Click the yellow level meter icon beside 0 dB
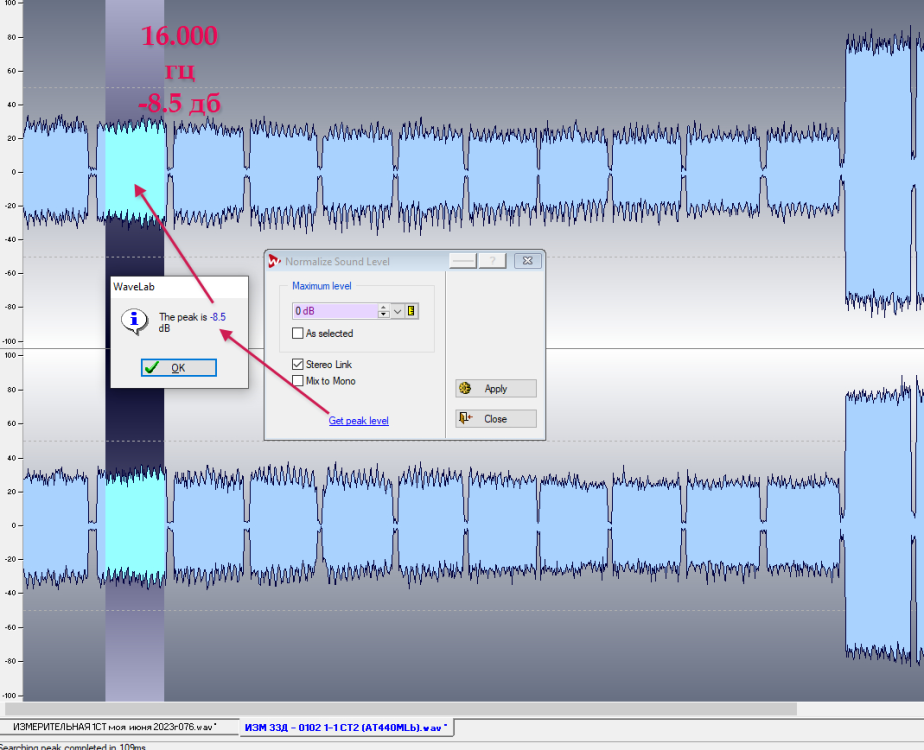The width and height of the screenshot is (924, 750). click(x=412, y=311)
